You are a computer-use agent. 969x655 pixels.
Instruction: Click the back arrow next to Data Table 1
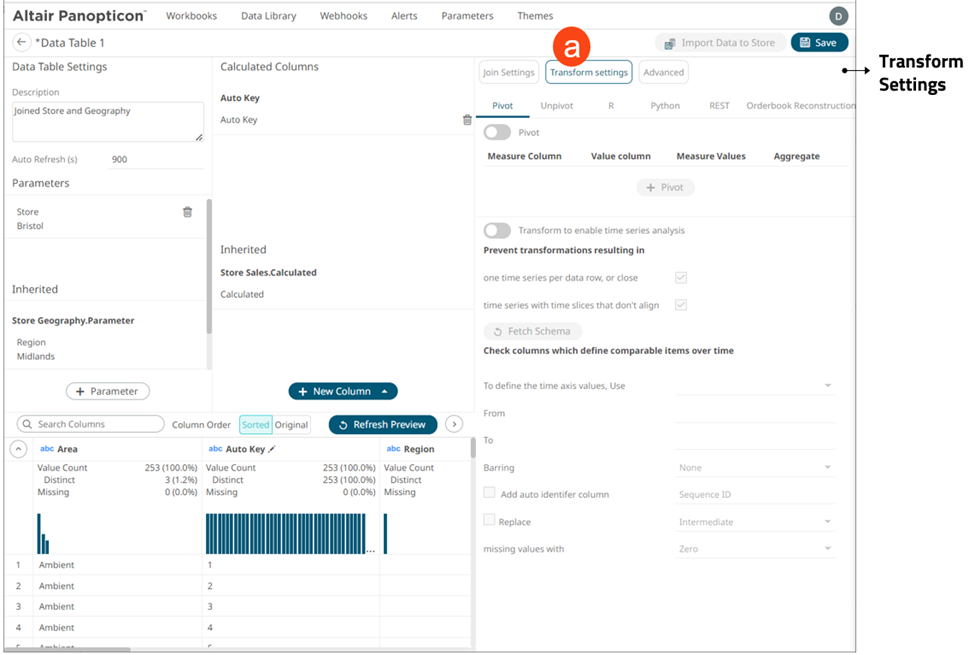pos(21,43)
